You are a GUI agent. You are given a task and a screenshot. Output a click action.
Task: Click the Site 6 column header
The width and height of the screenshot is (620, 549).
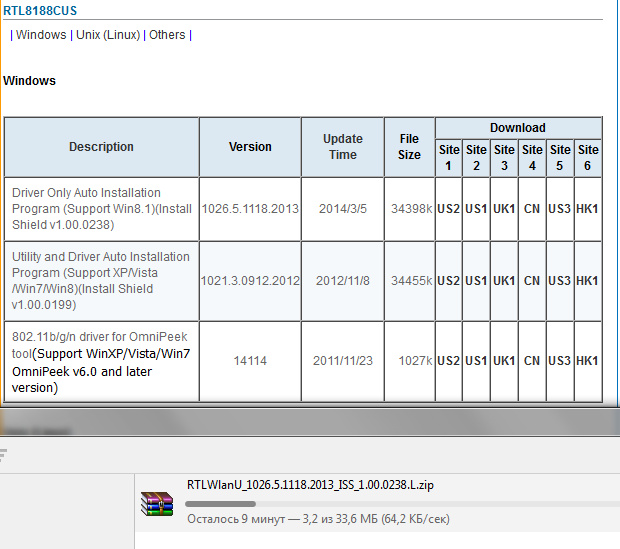click(588, 157)
